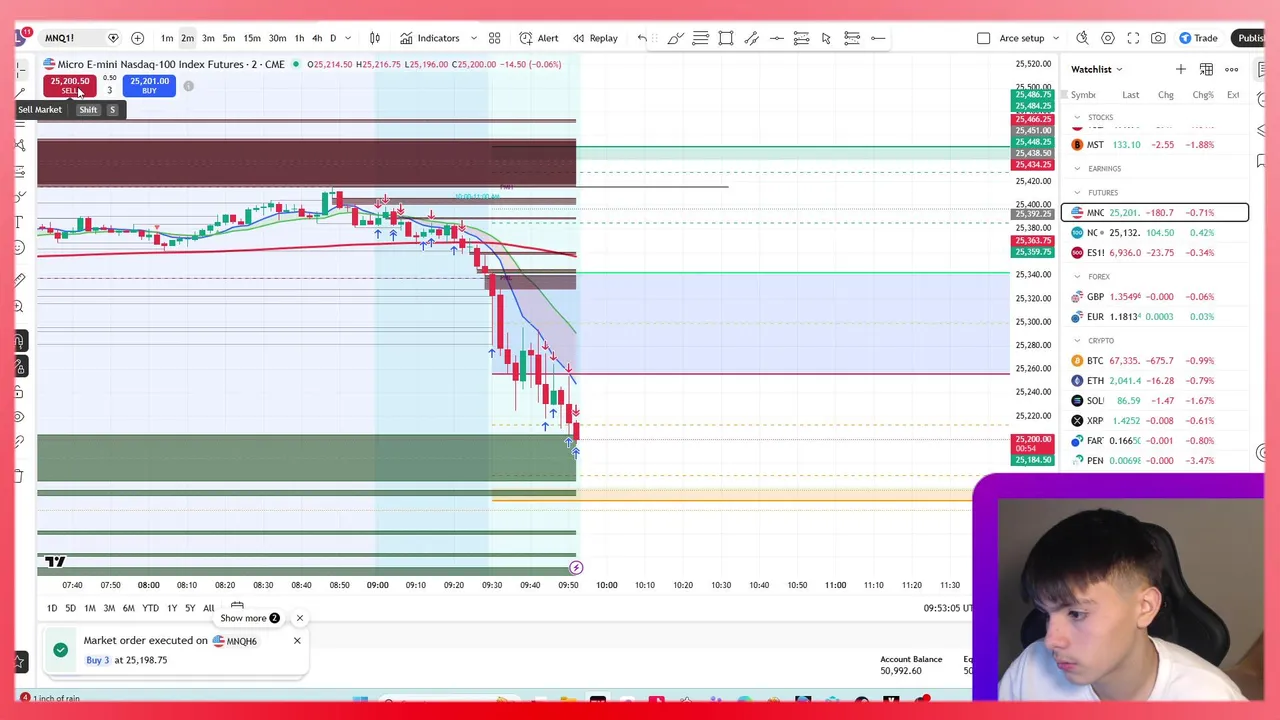Open watchlist advanced view table icon

tap(1206, 69)
